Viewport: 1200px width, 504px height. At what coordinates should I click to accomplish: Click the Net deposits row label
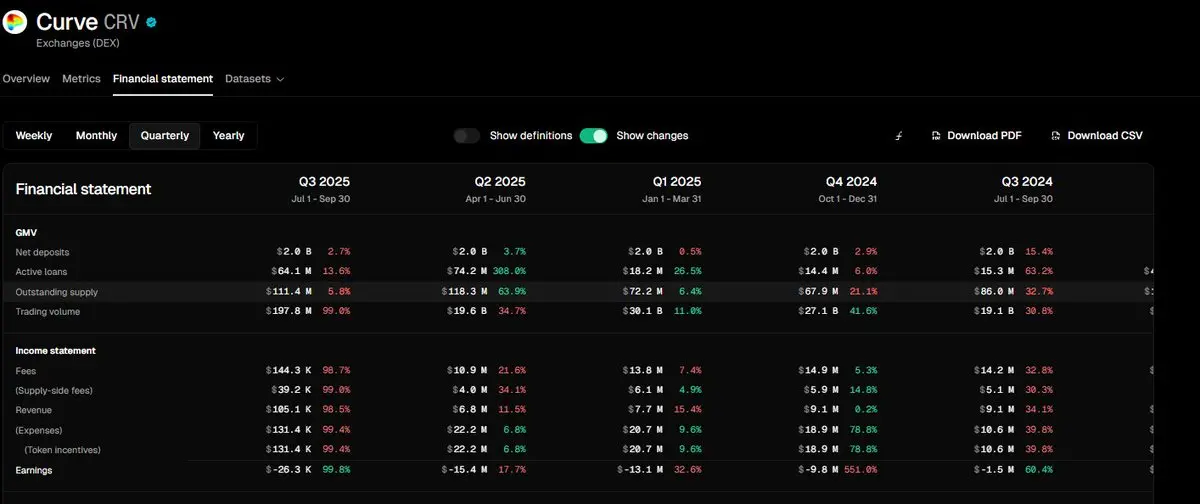pos(42,252)
